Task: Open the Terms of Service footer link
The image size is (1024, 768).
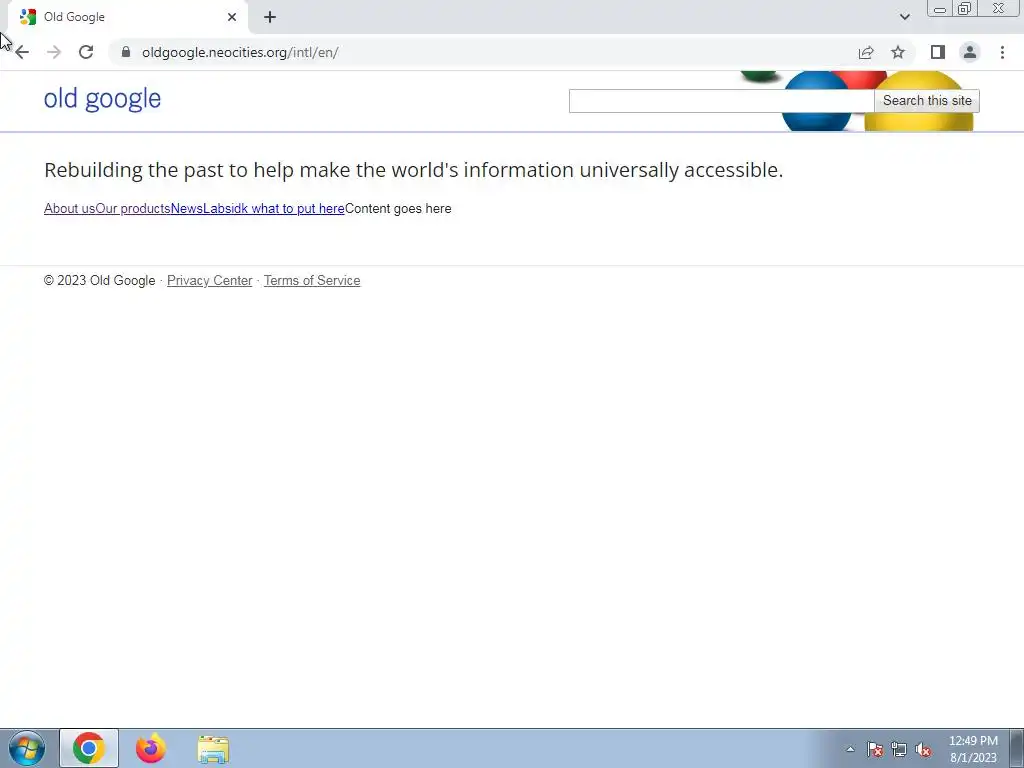Action: pos(312,281)
